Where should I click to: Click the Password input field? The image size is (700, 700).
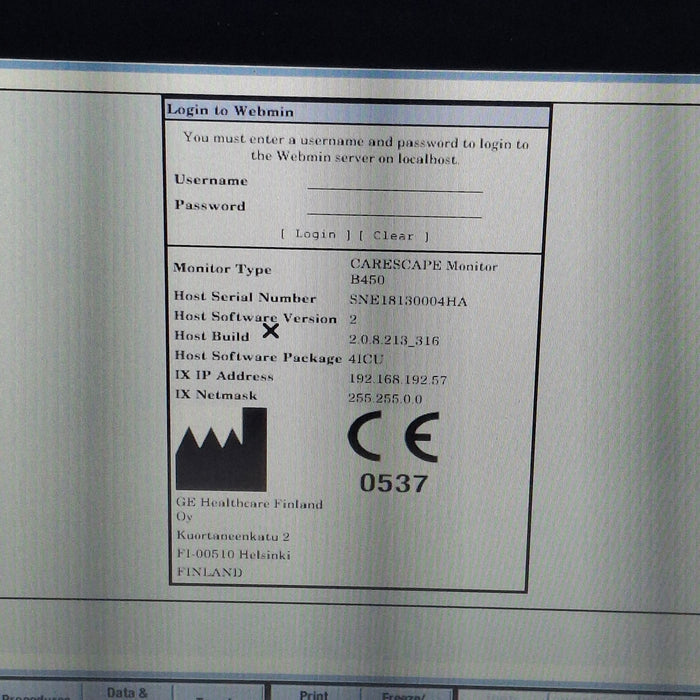395,209
